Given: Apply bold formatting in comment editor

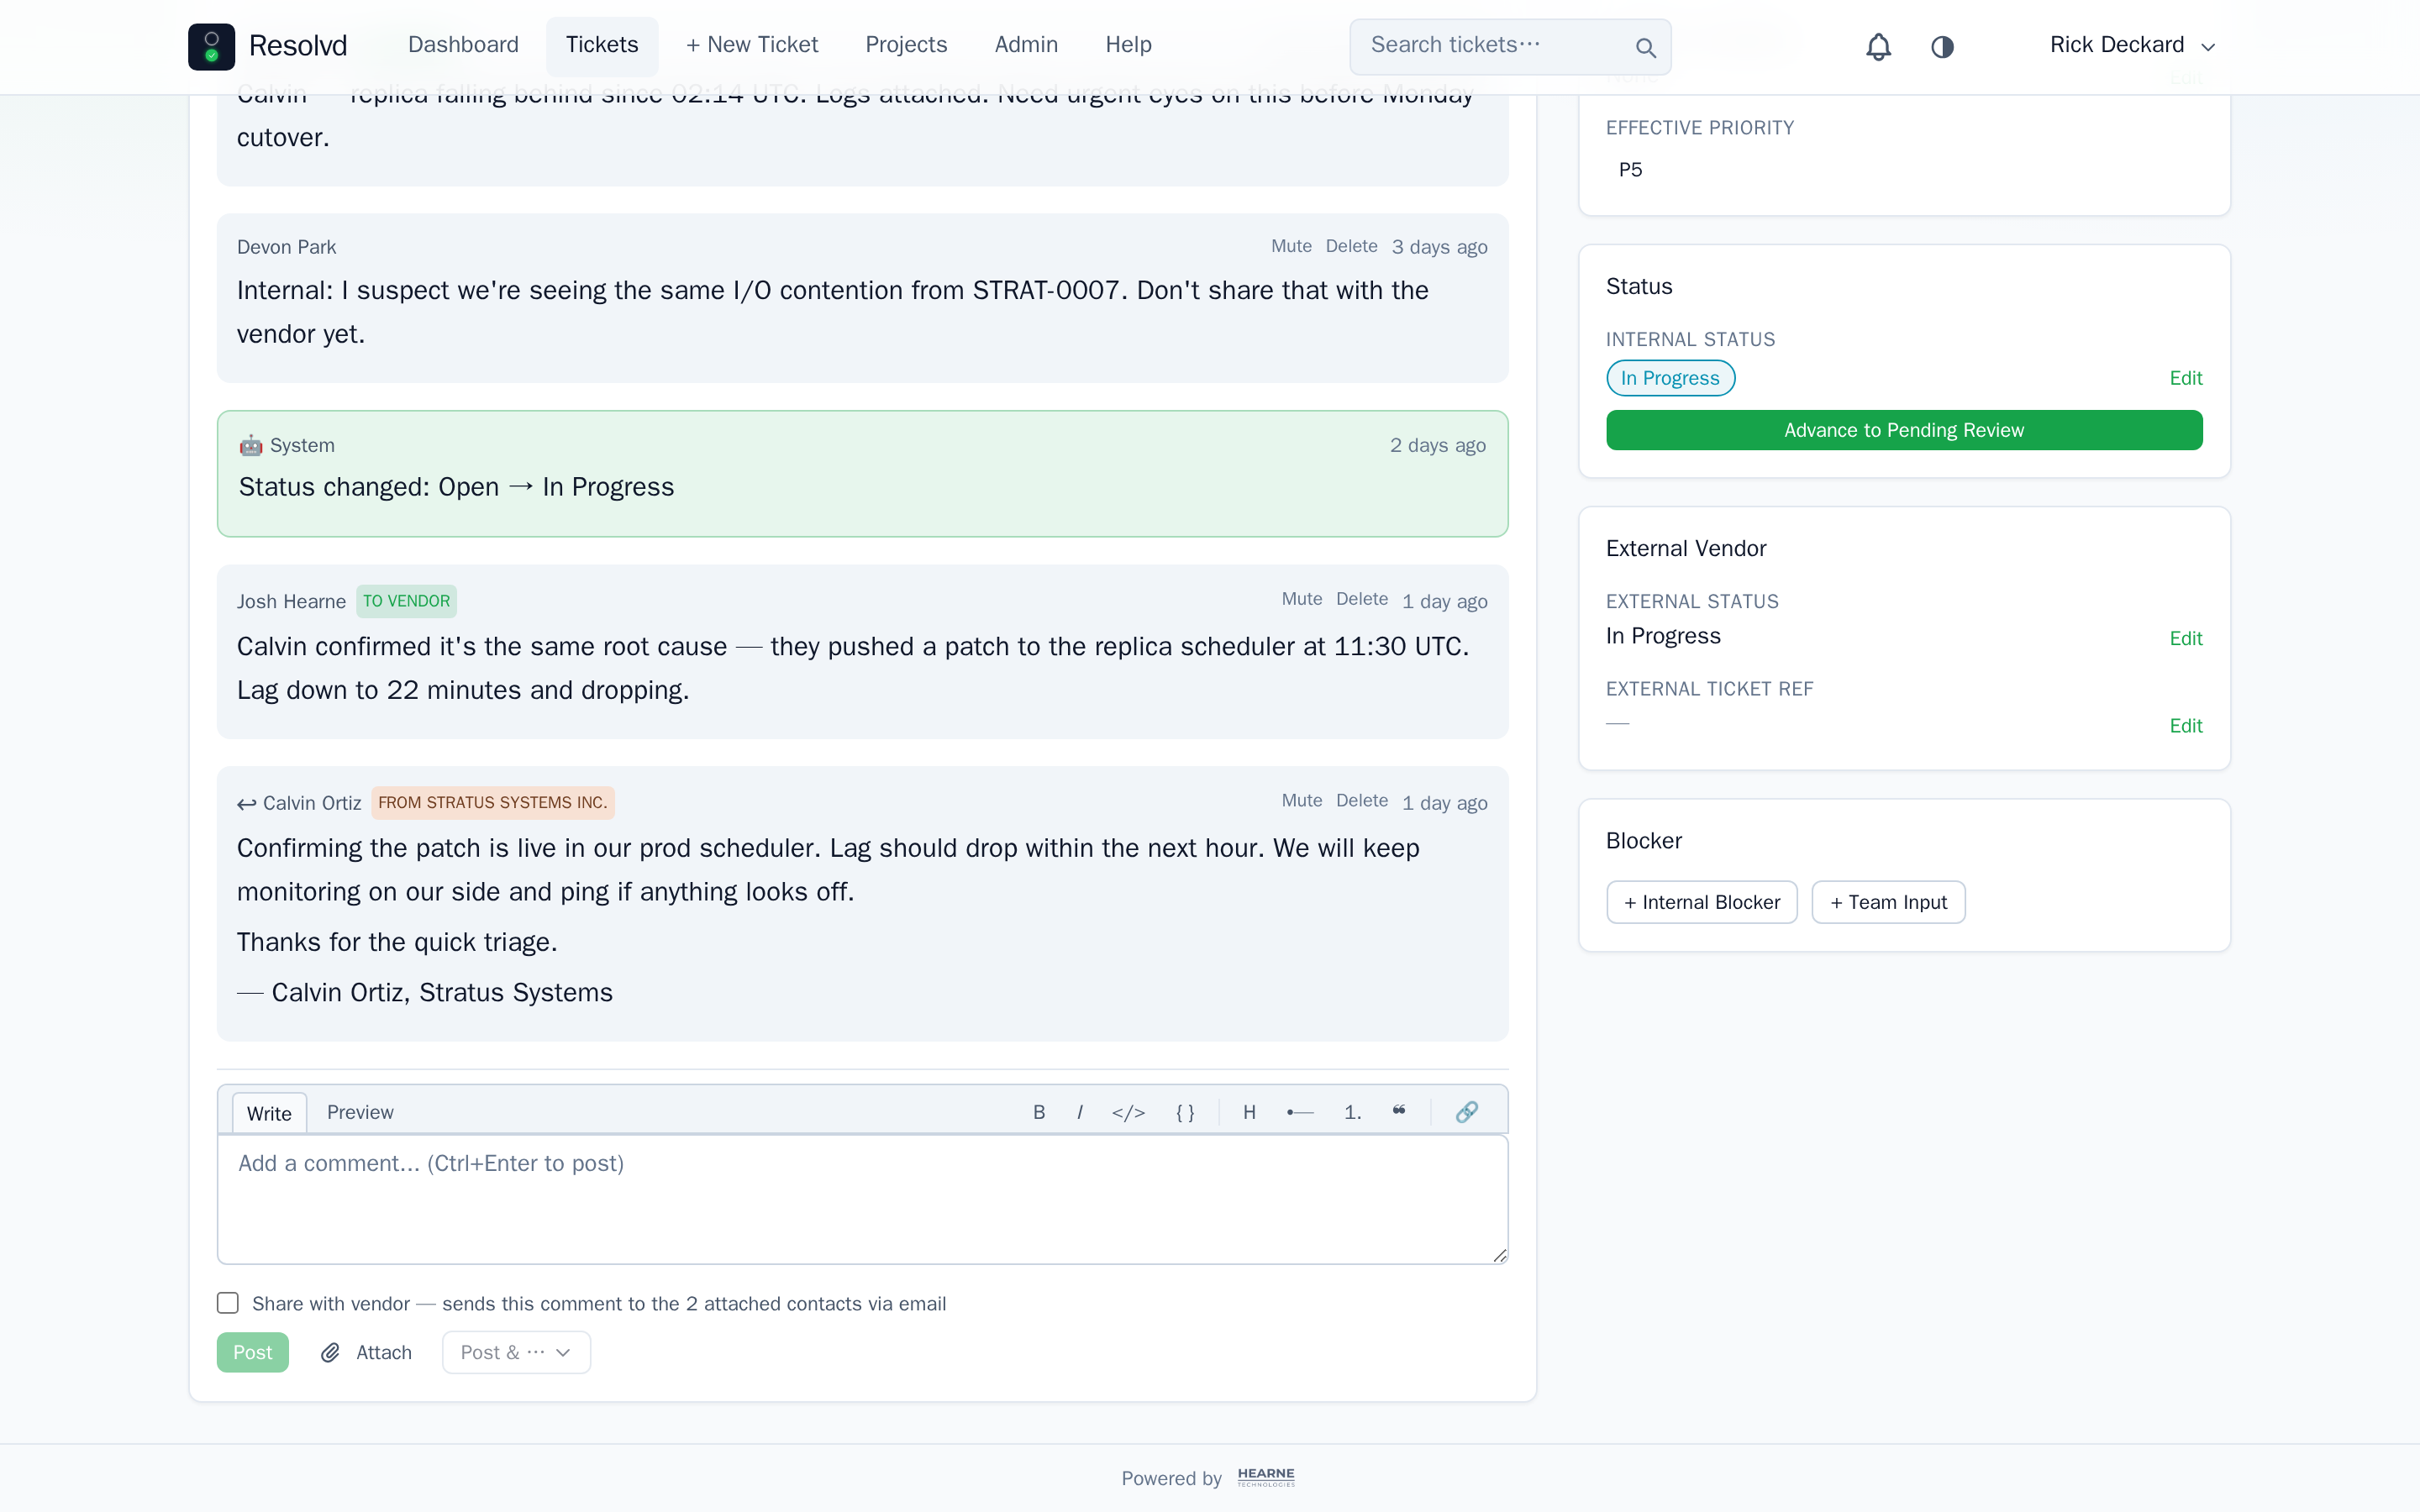Looking at the screenshot, I should pos(1039,1112).
